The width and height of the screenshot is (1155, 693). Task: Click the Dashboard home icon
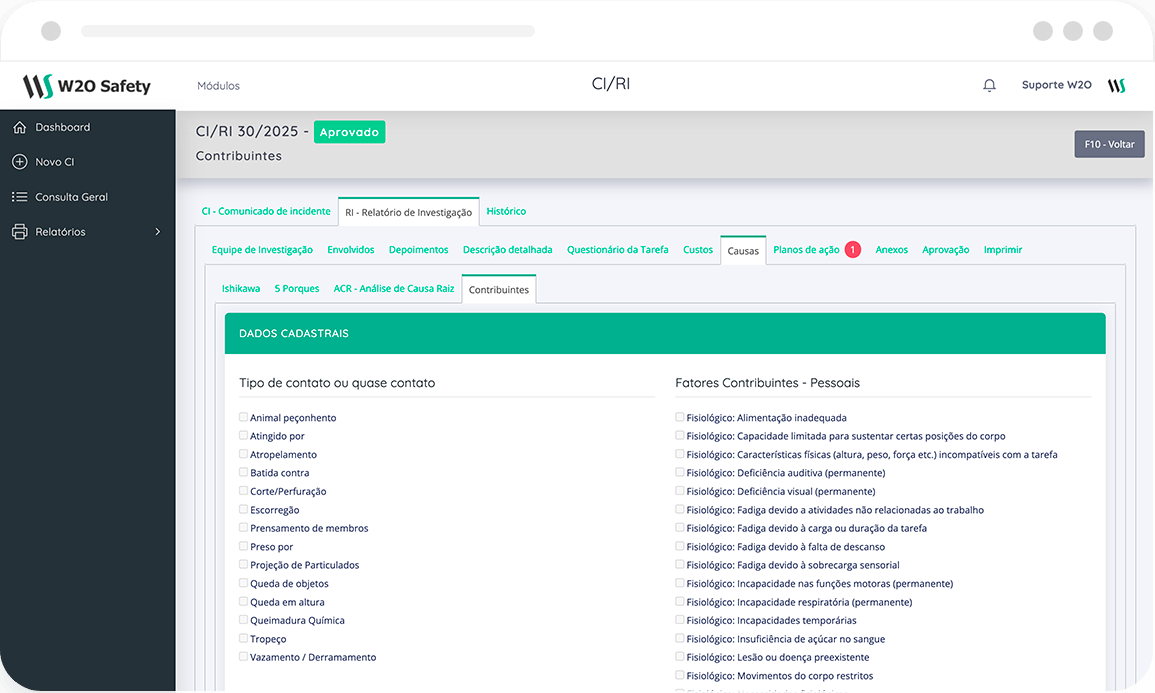click(19, 127)
